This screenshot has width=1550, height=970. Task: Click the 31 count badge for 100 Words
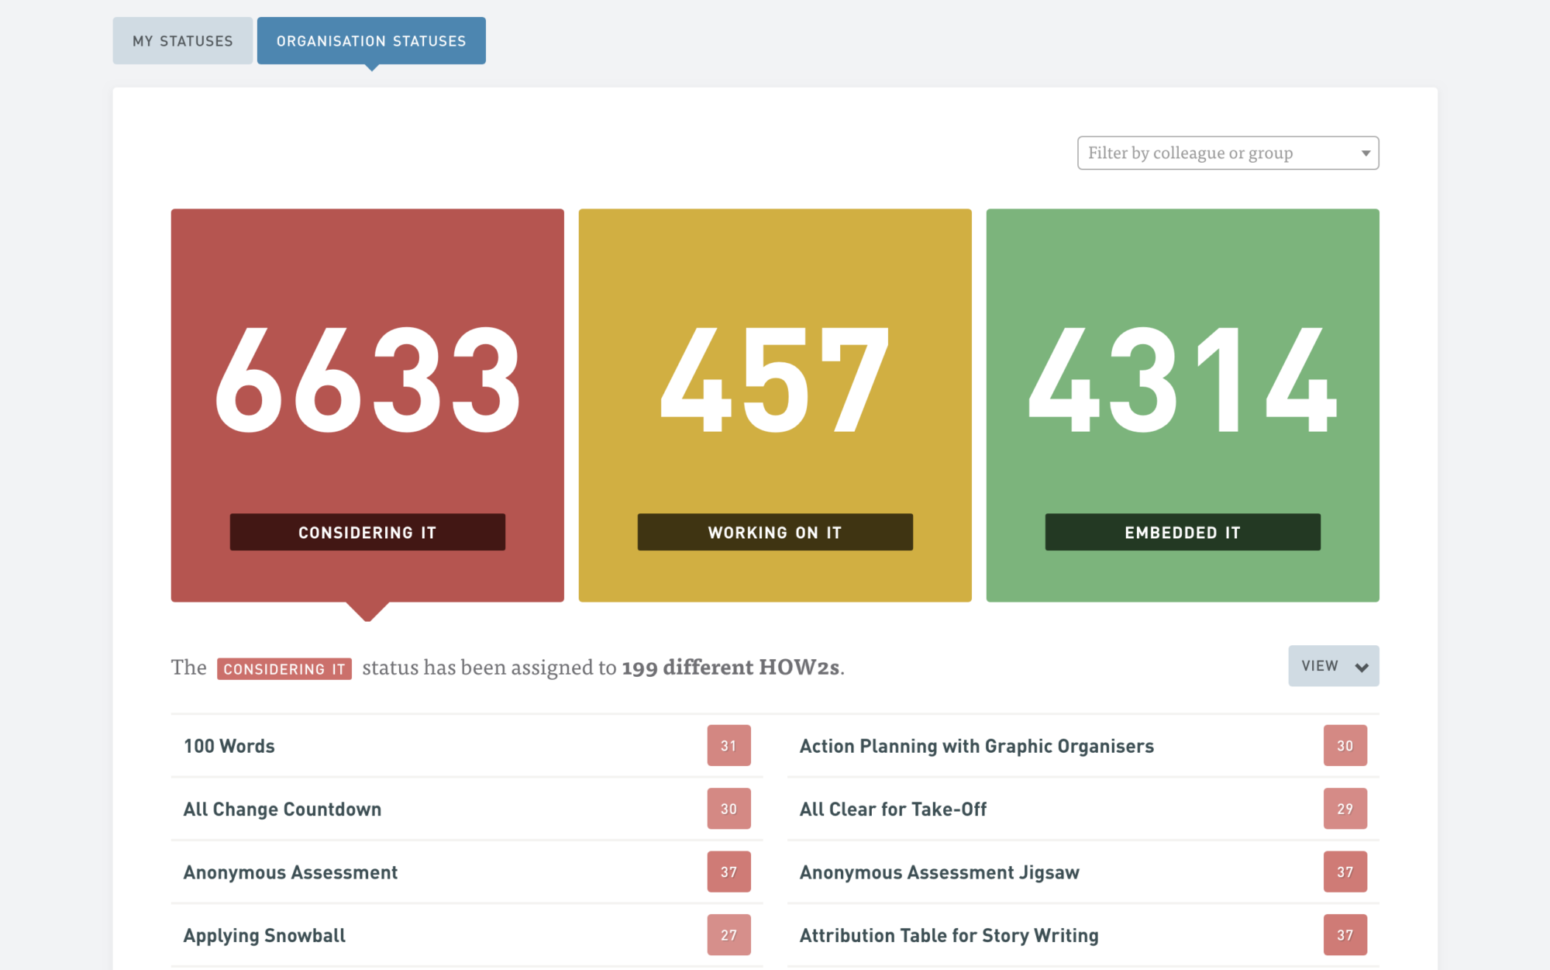tap(728, 746)
